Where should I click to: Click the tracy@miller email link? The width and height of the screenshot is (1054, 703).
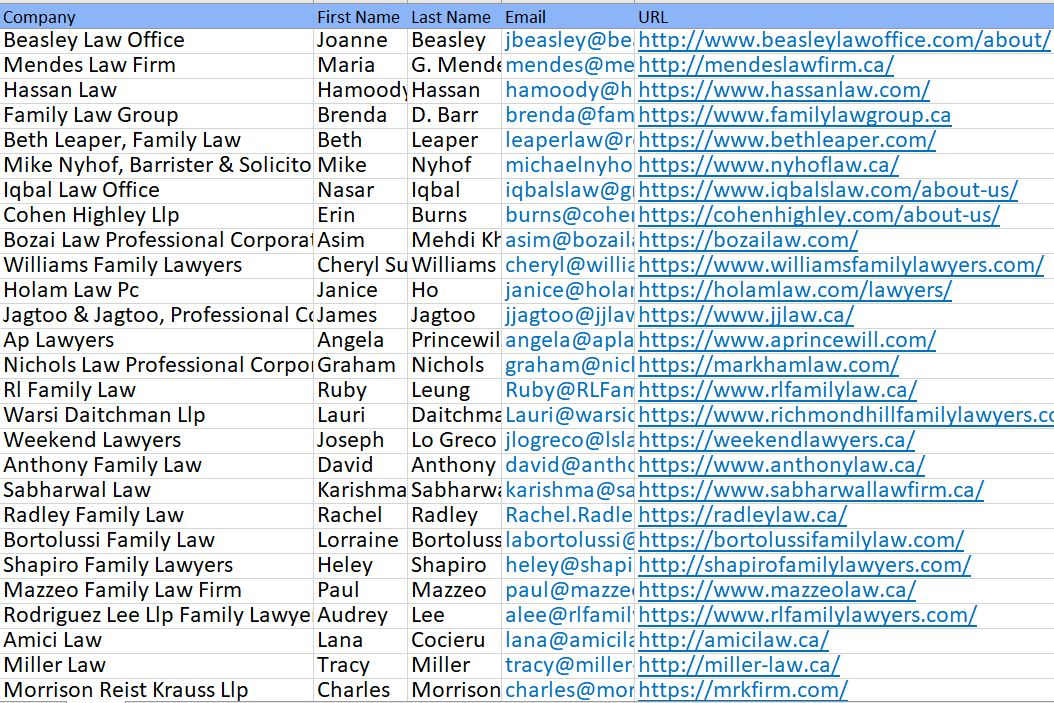569,665
